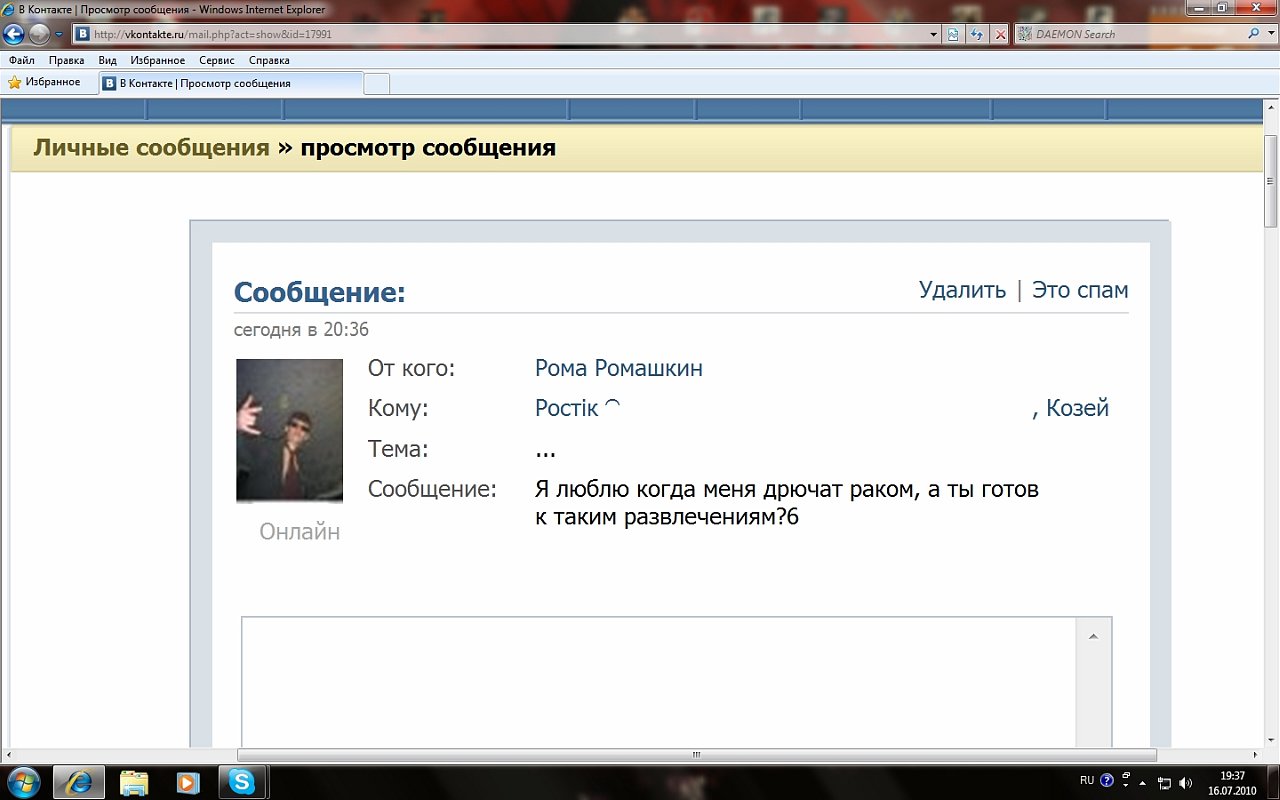Open Windows Explorer folder in taskbar
This screenshot has height=800, width=1280.
(x=134, y=781)
